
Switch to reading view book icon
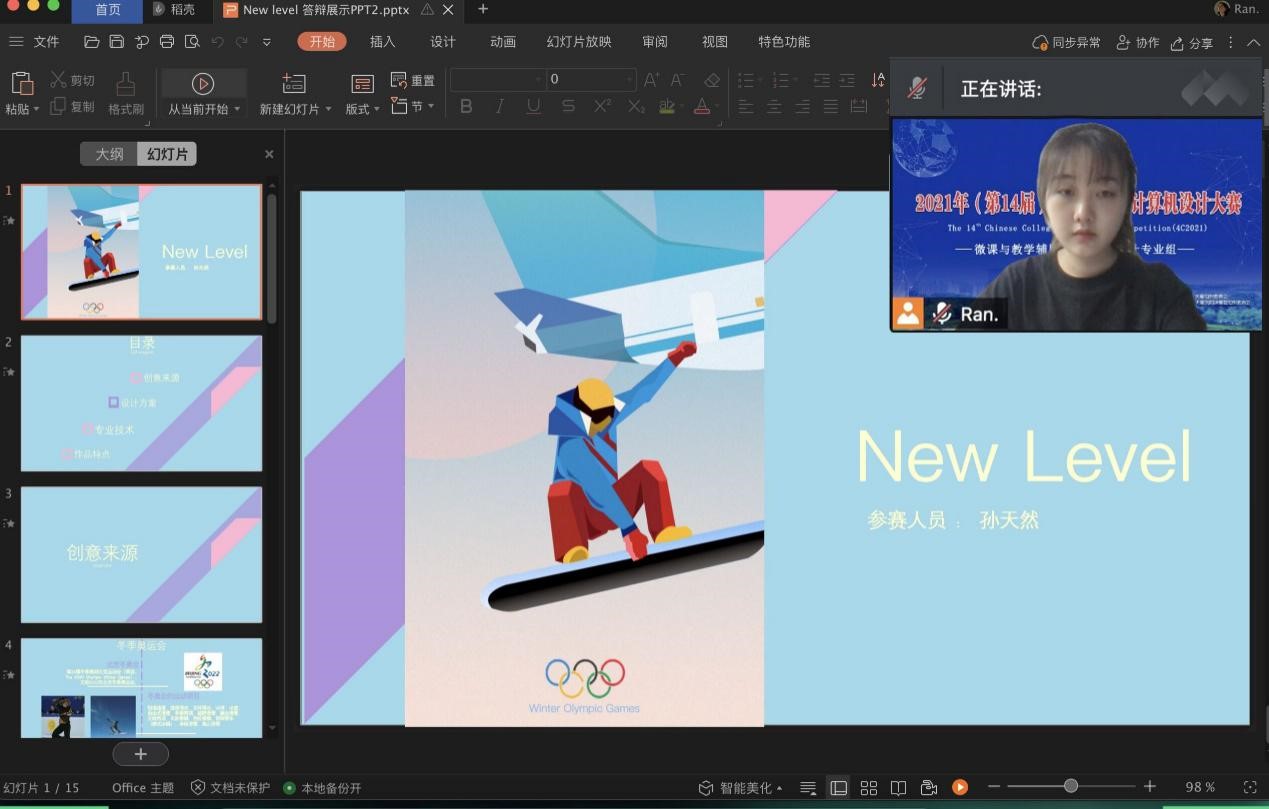(898, 788)
